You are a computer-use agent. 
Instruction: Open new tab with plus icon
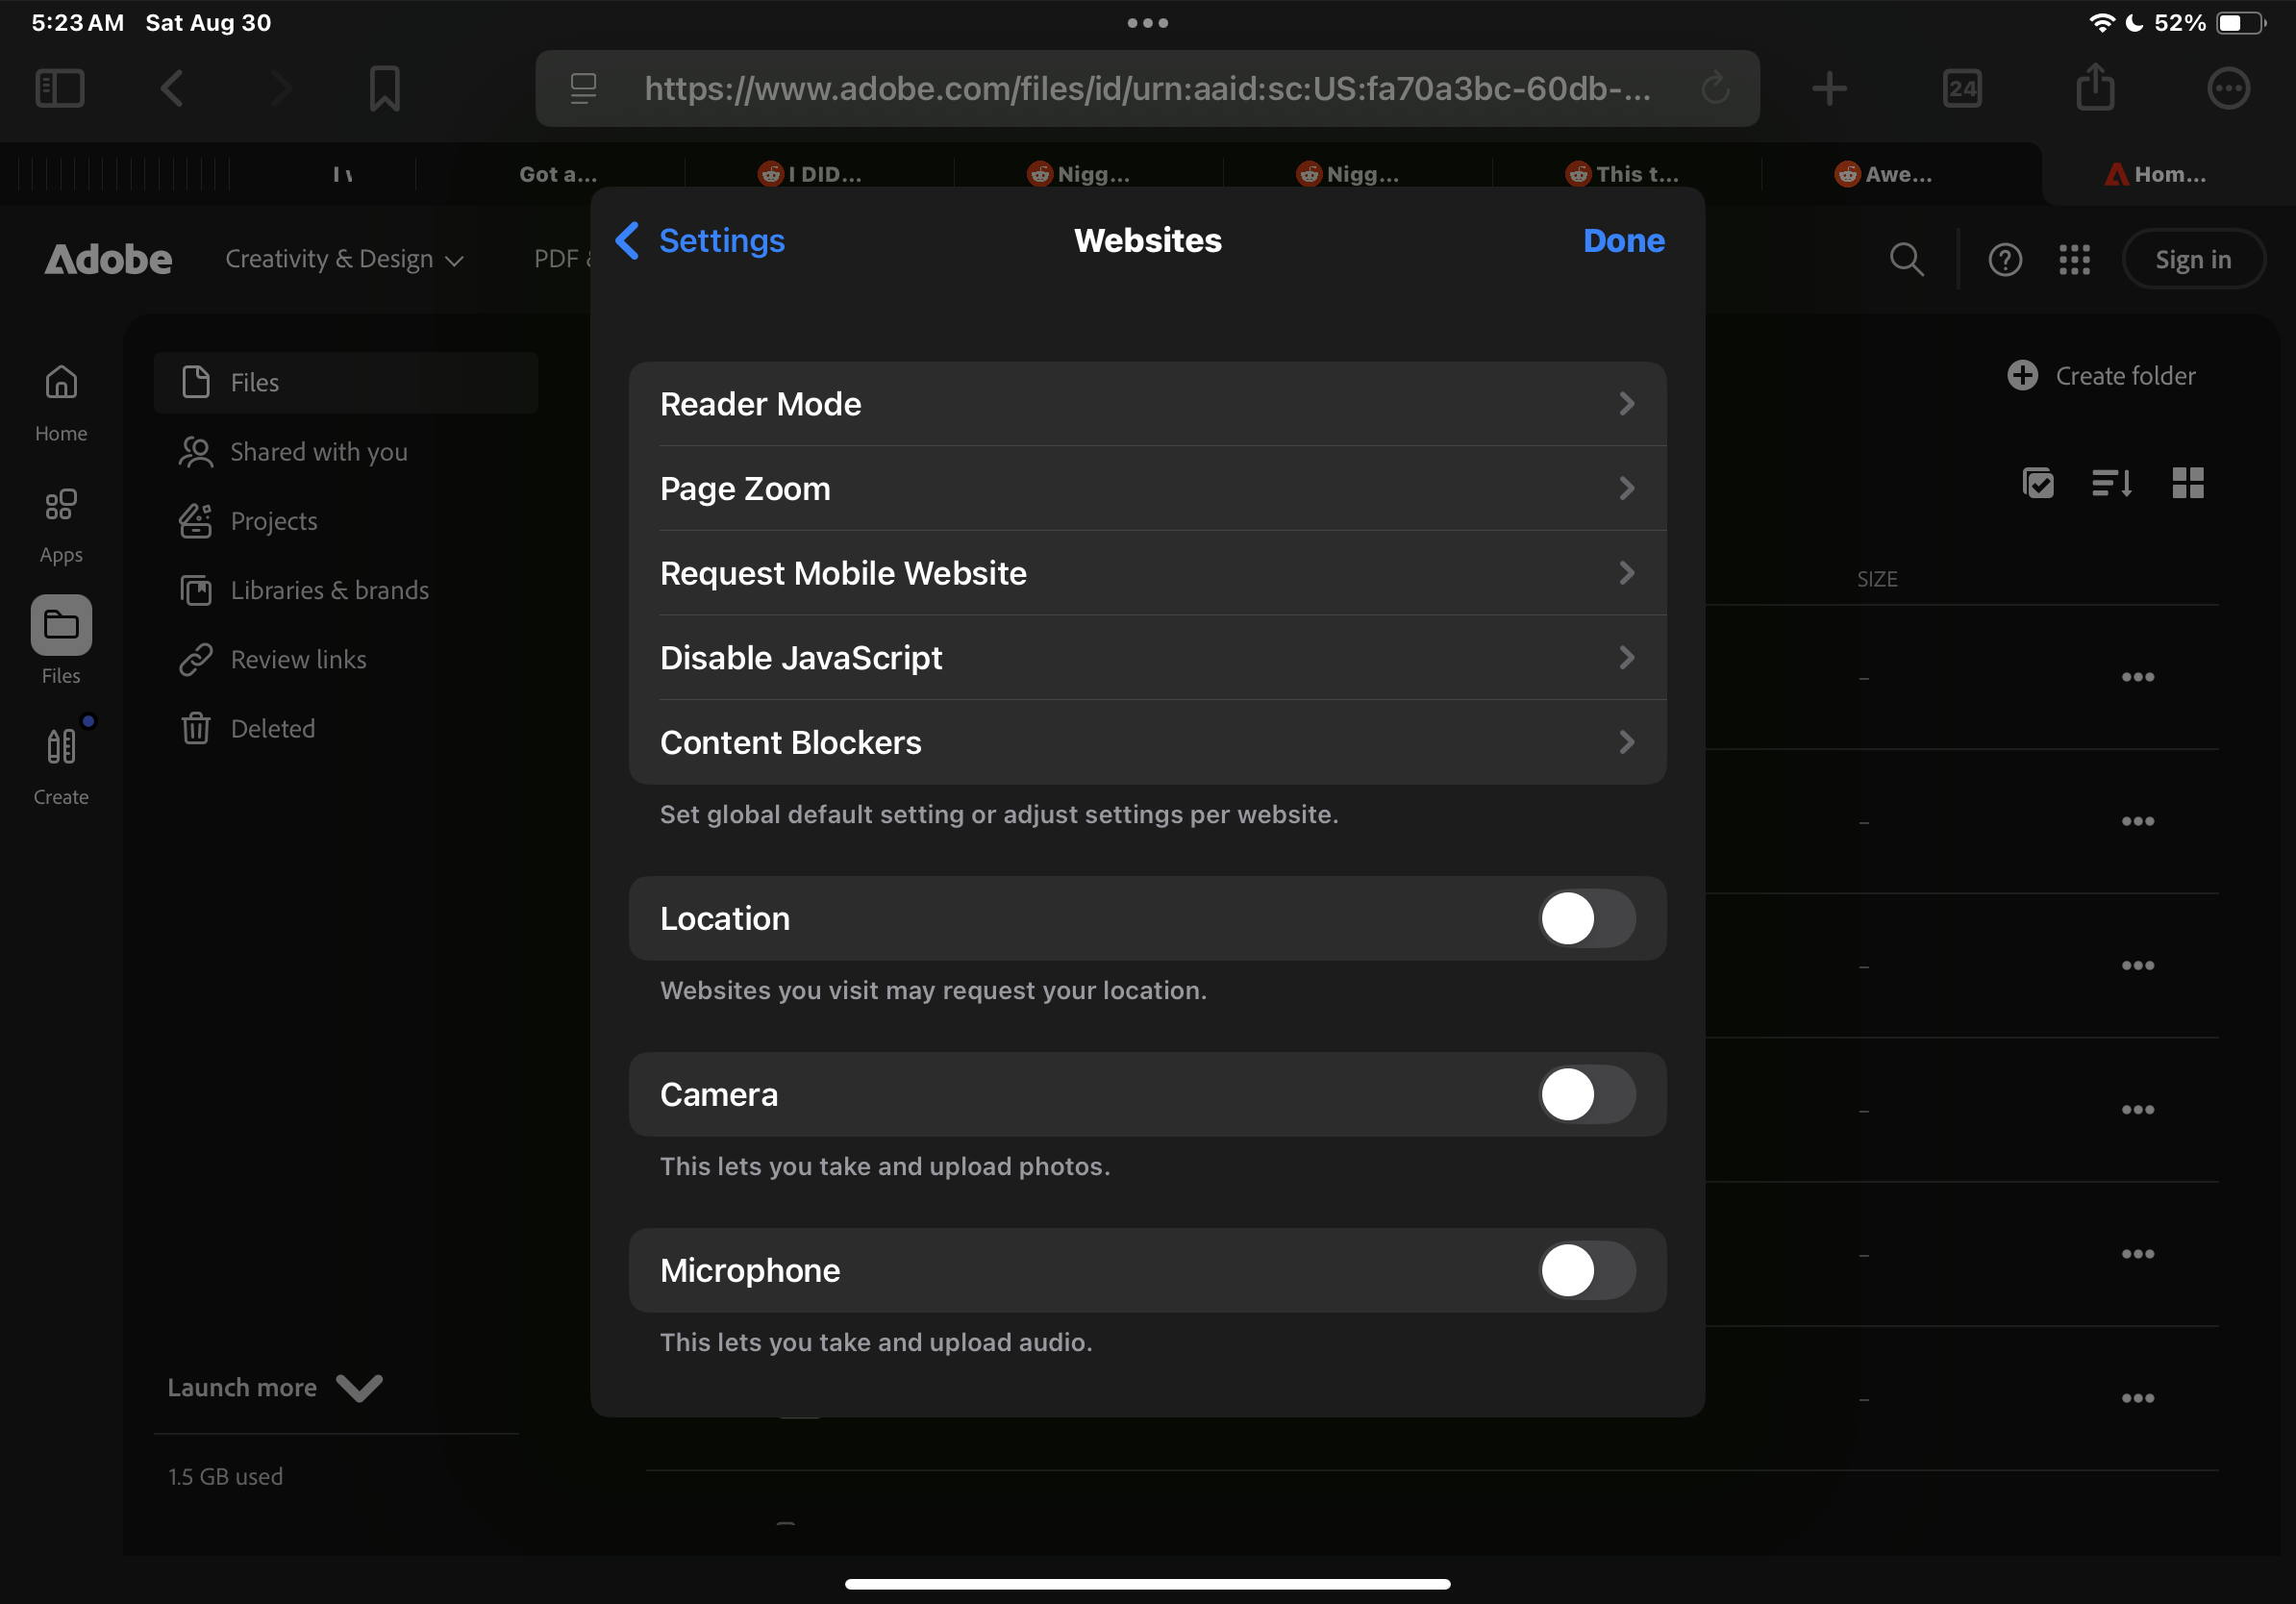[1829, 88]
